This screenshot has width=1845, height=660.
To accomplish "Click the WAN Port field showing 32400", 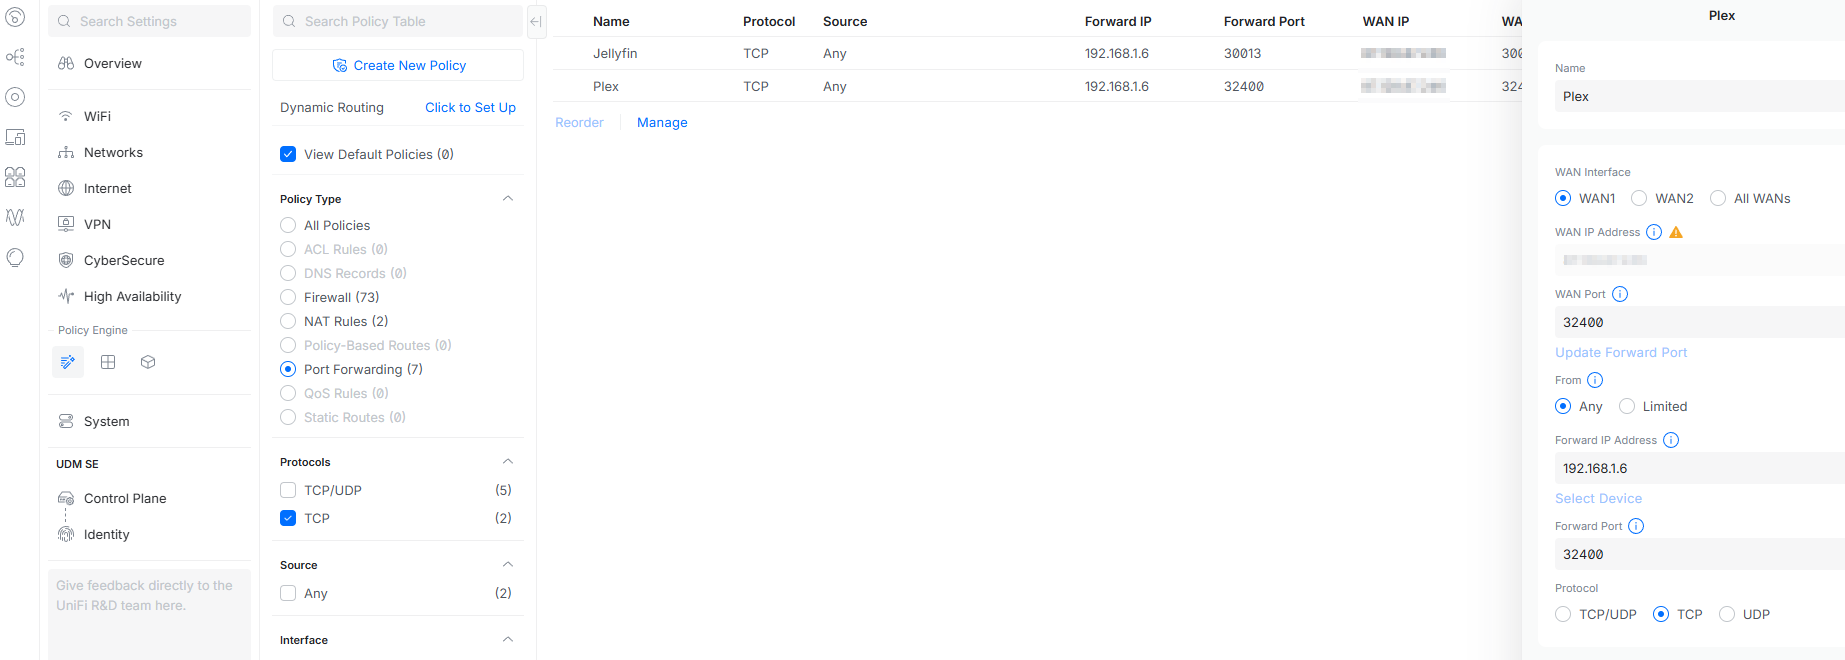I will pyautogui.click(x=1700, y=322).
